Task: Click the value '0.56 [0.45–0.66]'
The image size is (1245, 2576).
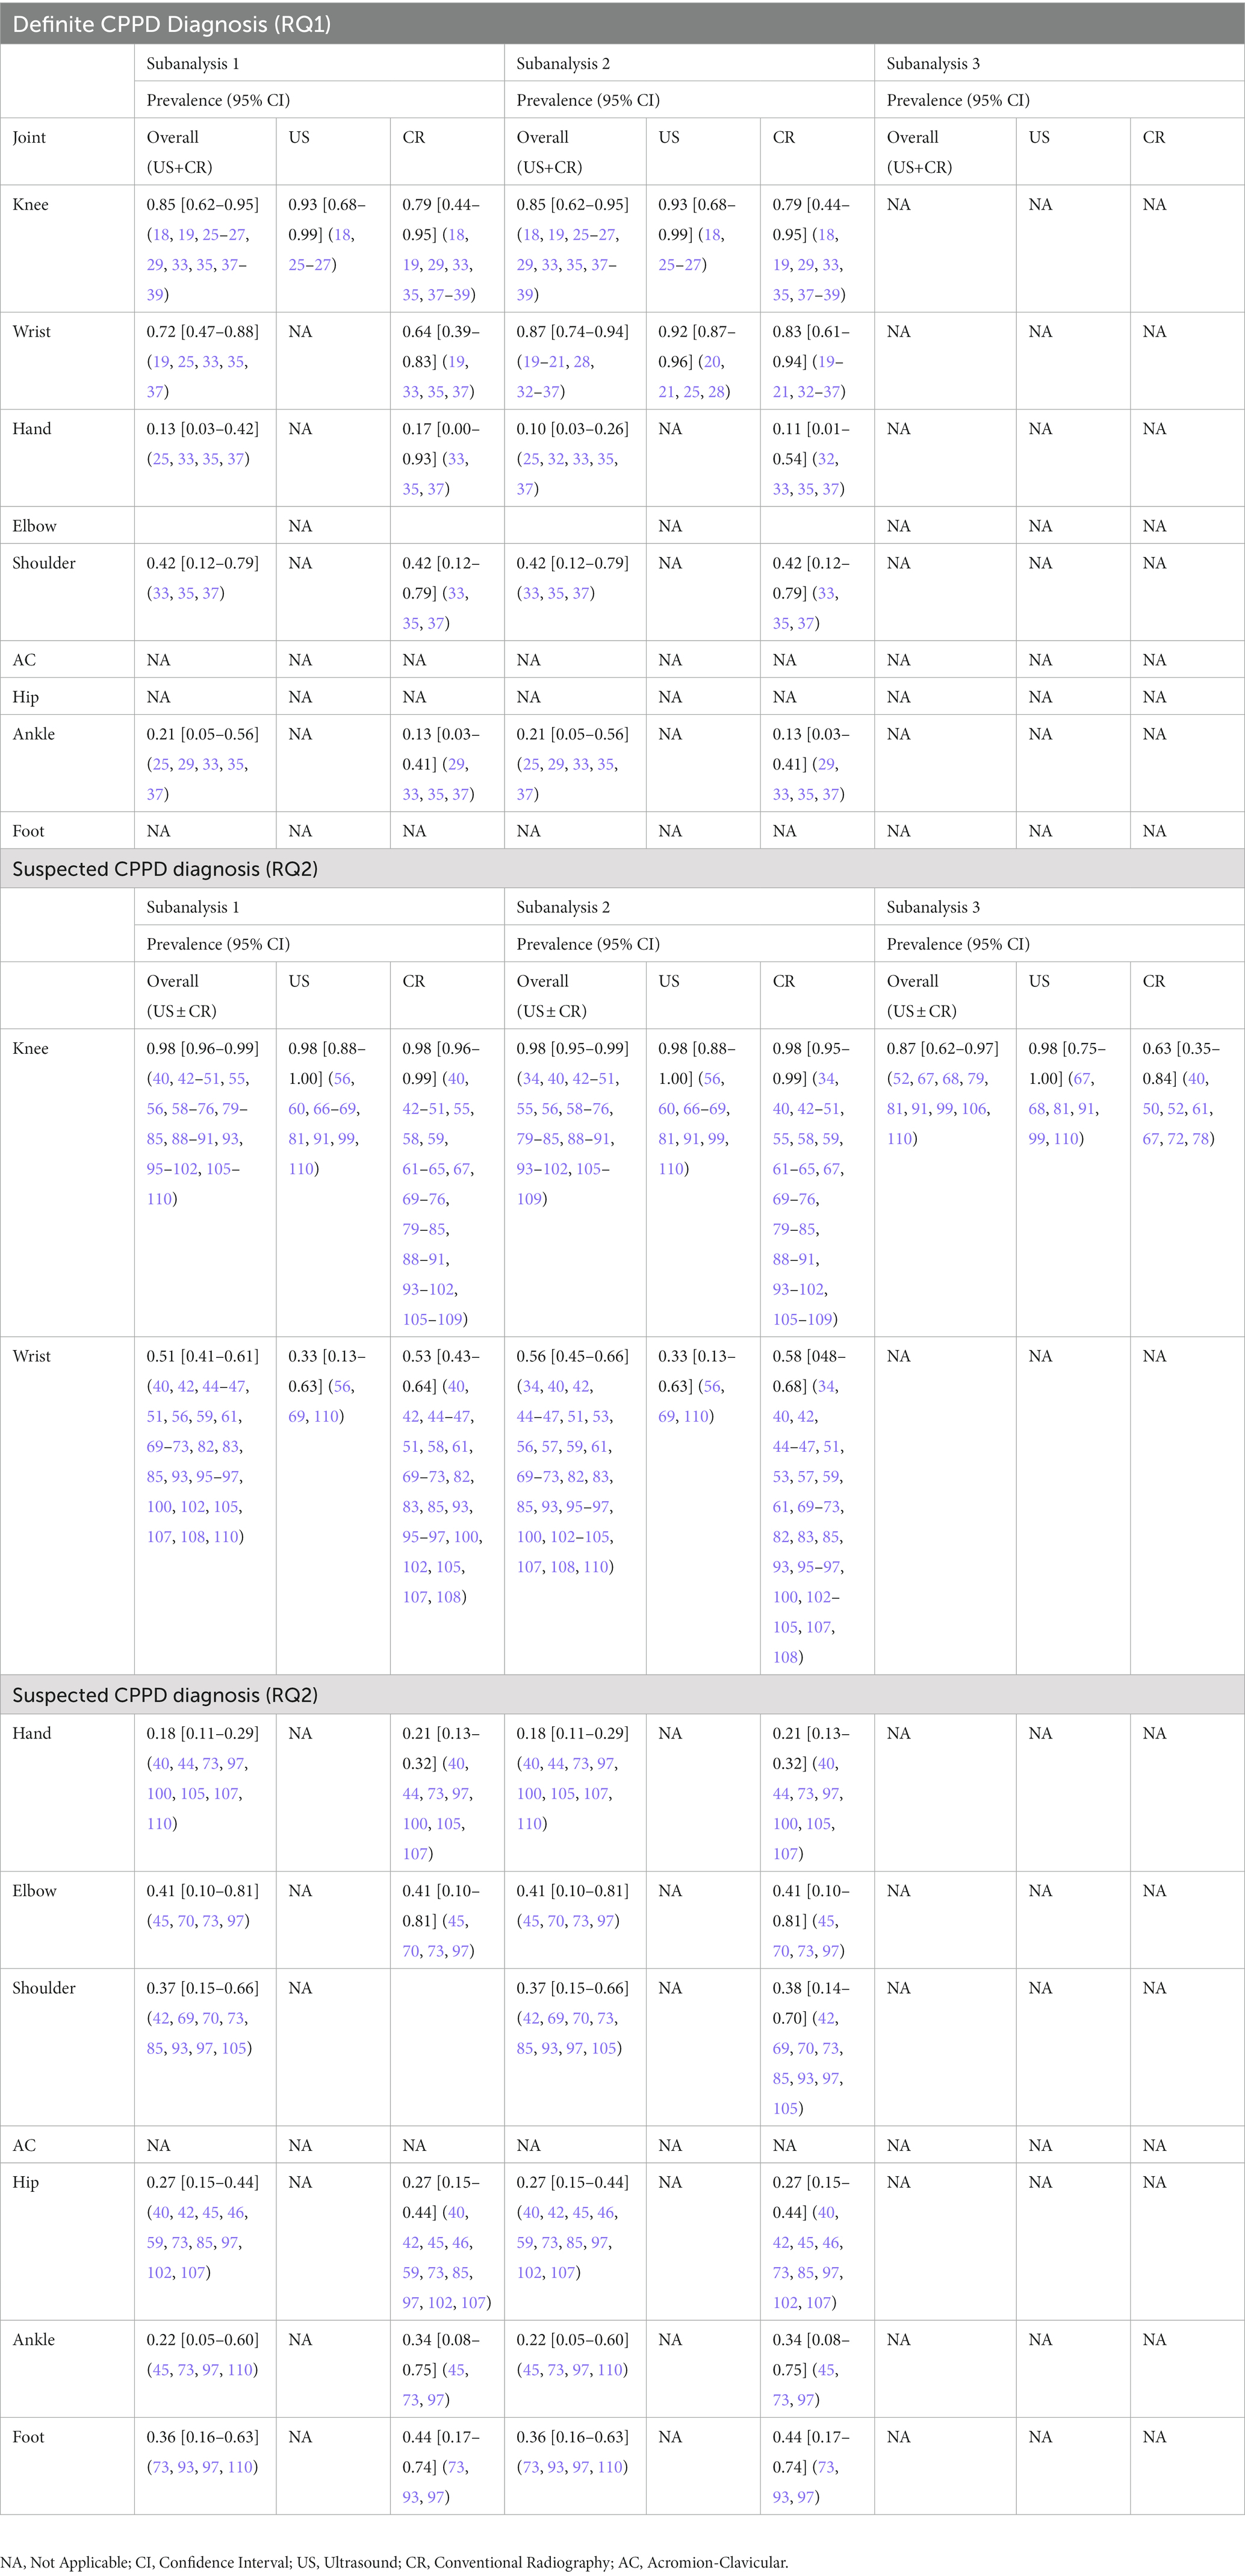Action: [x=572, y=1356]
